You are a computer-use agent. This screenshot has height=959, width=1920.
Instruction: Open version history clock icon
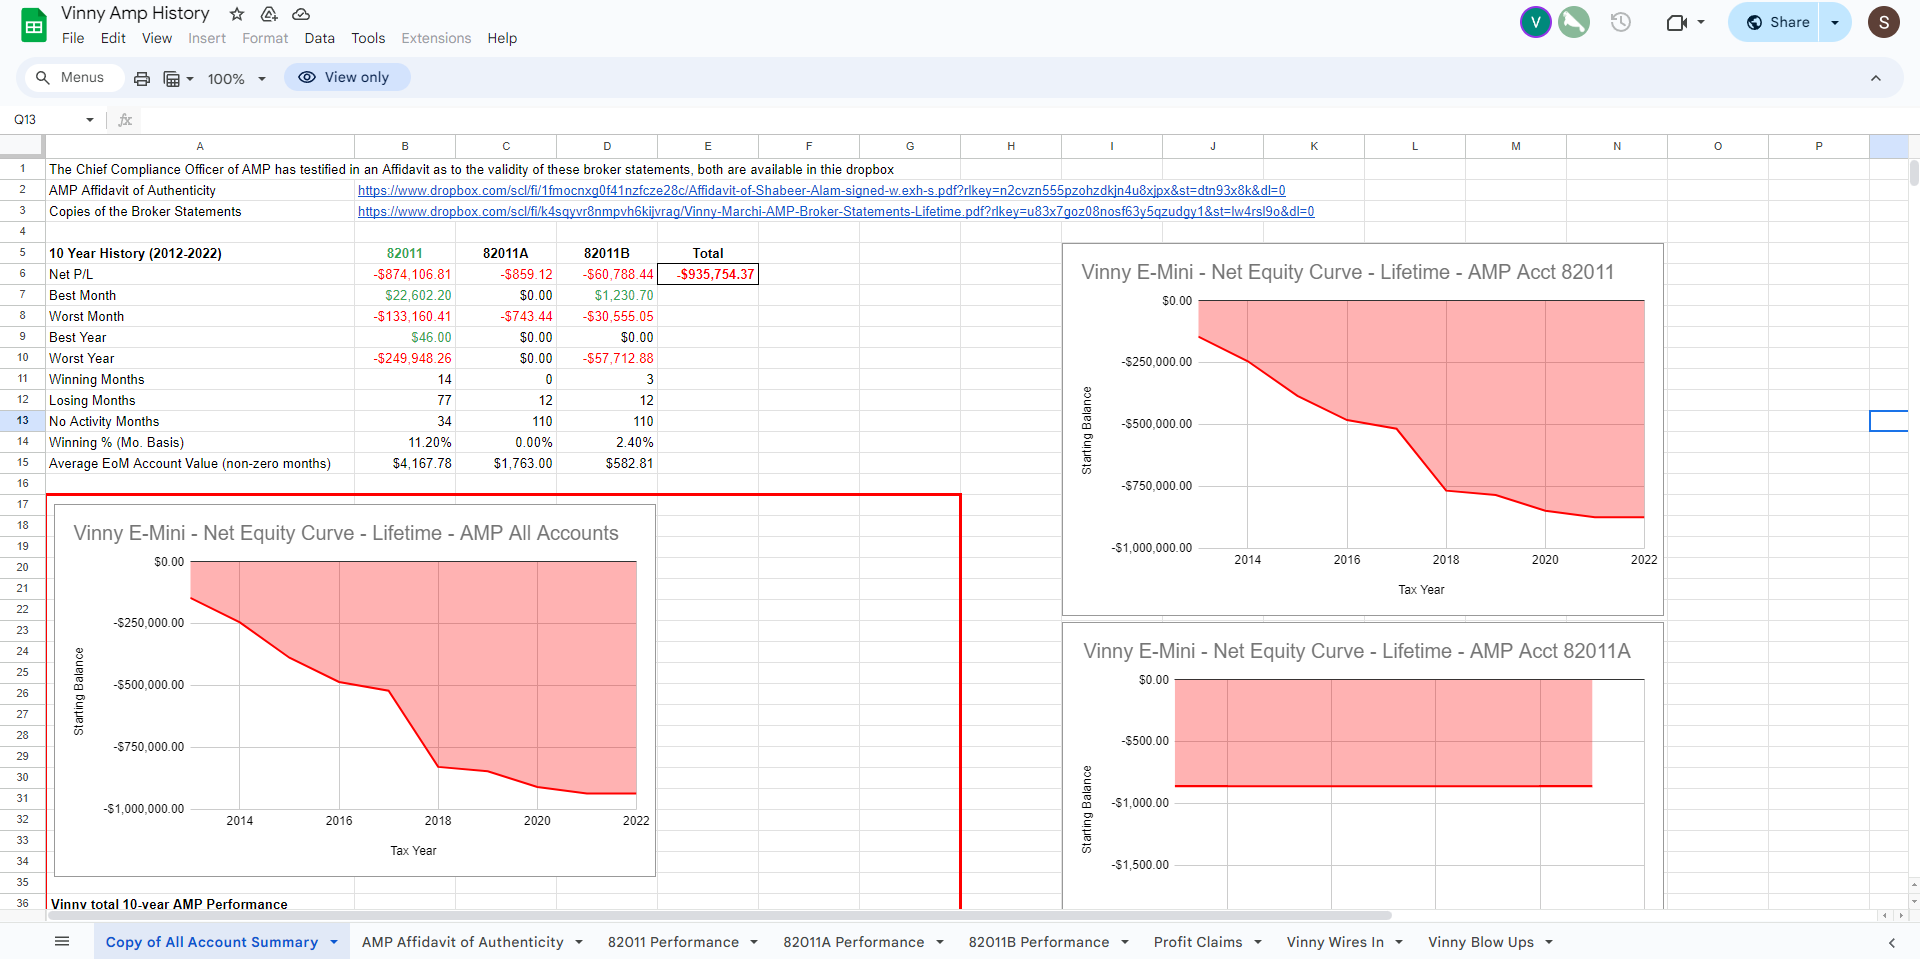pyautogui.click(x=1621, y=22)
